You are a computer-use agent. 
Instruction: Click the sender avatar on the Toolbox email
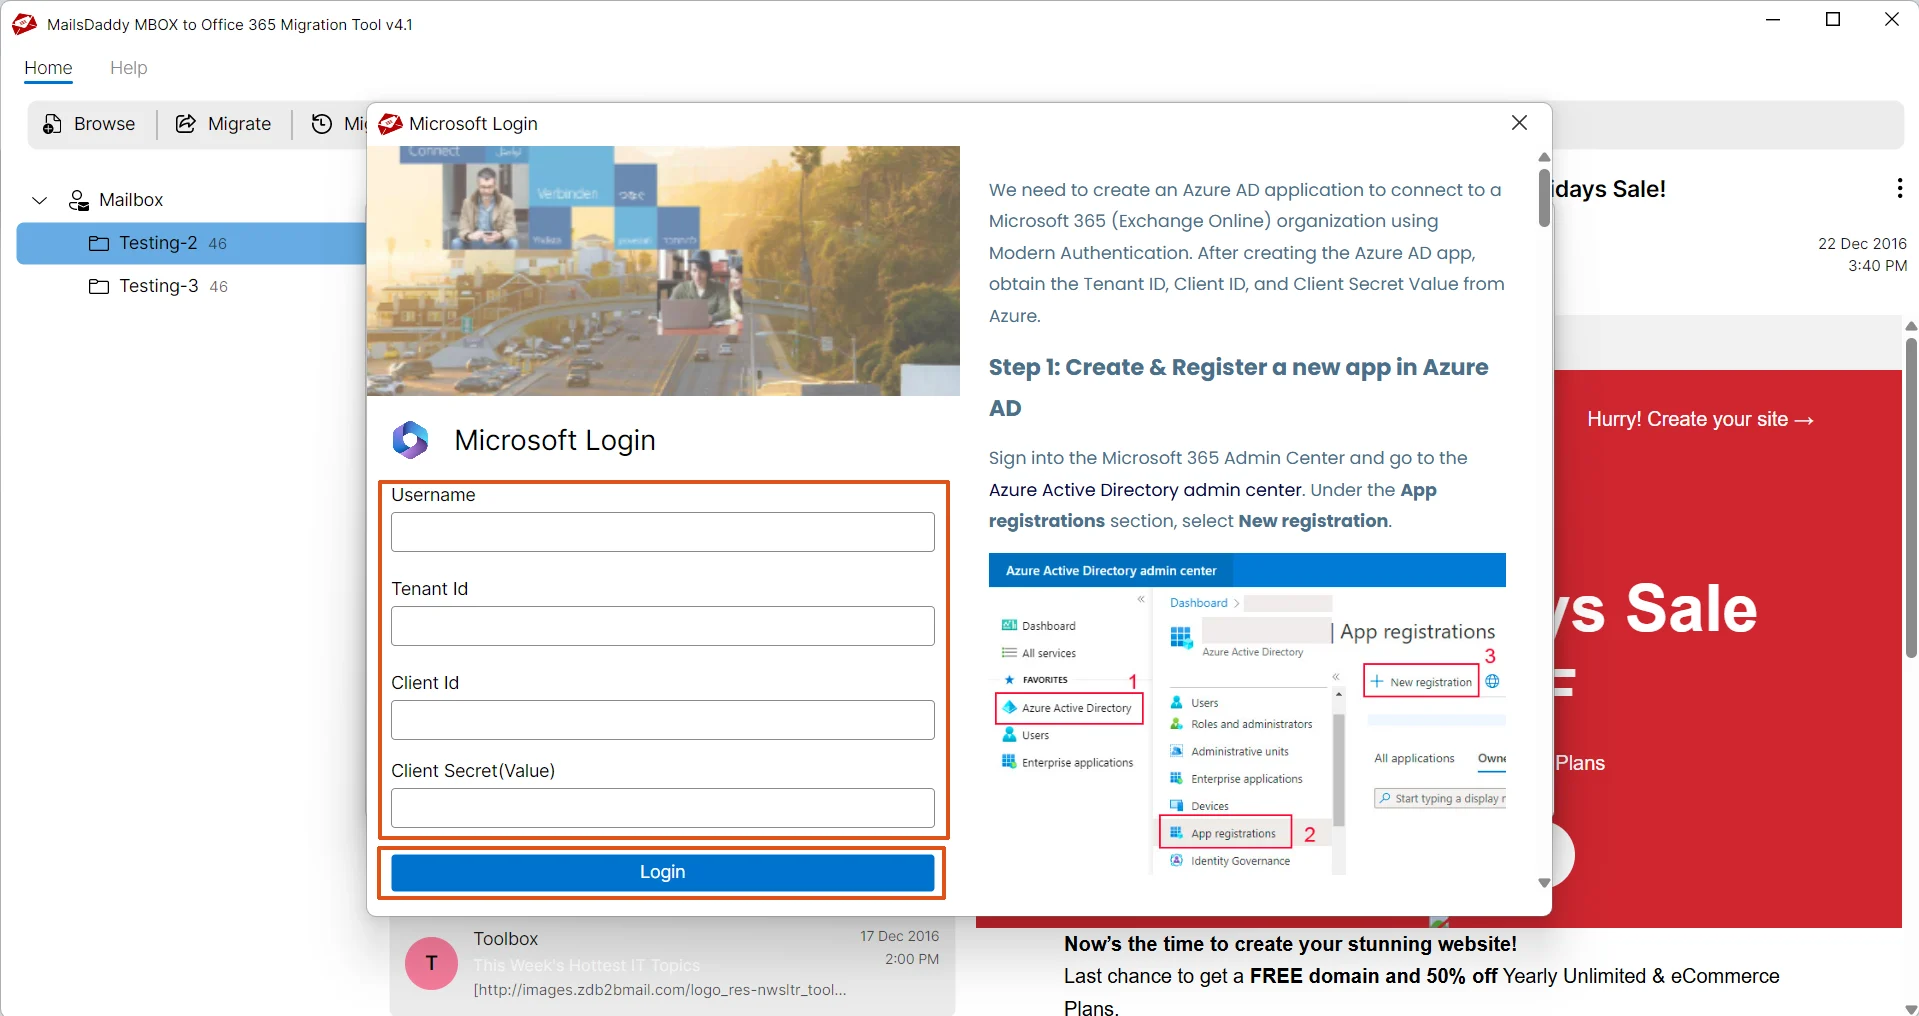pyautogui.click(x=430, y=962)
